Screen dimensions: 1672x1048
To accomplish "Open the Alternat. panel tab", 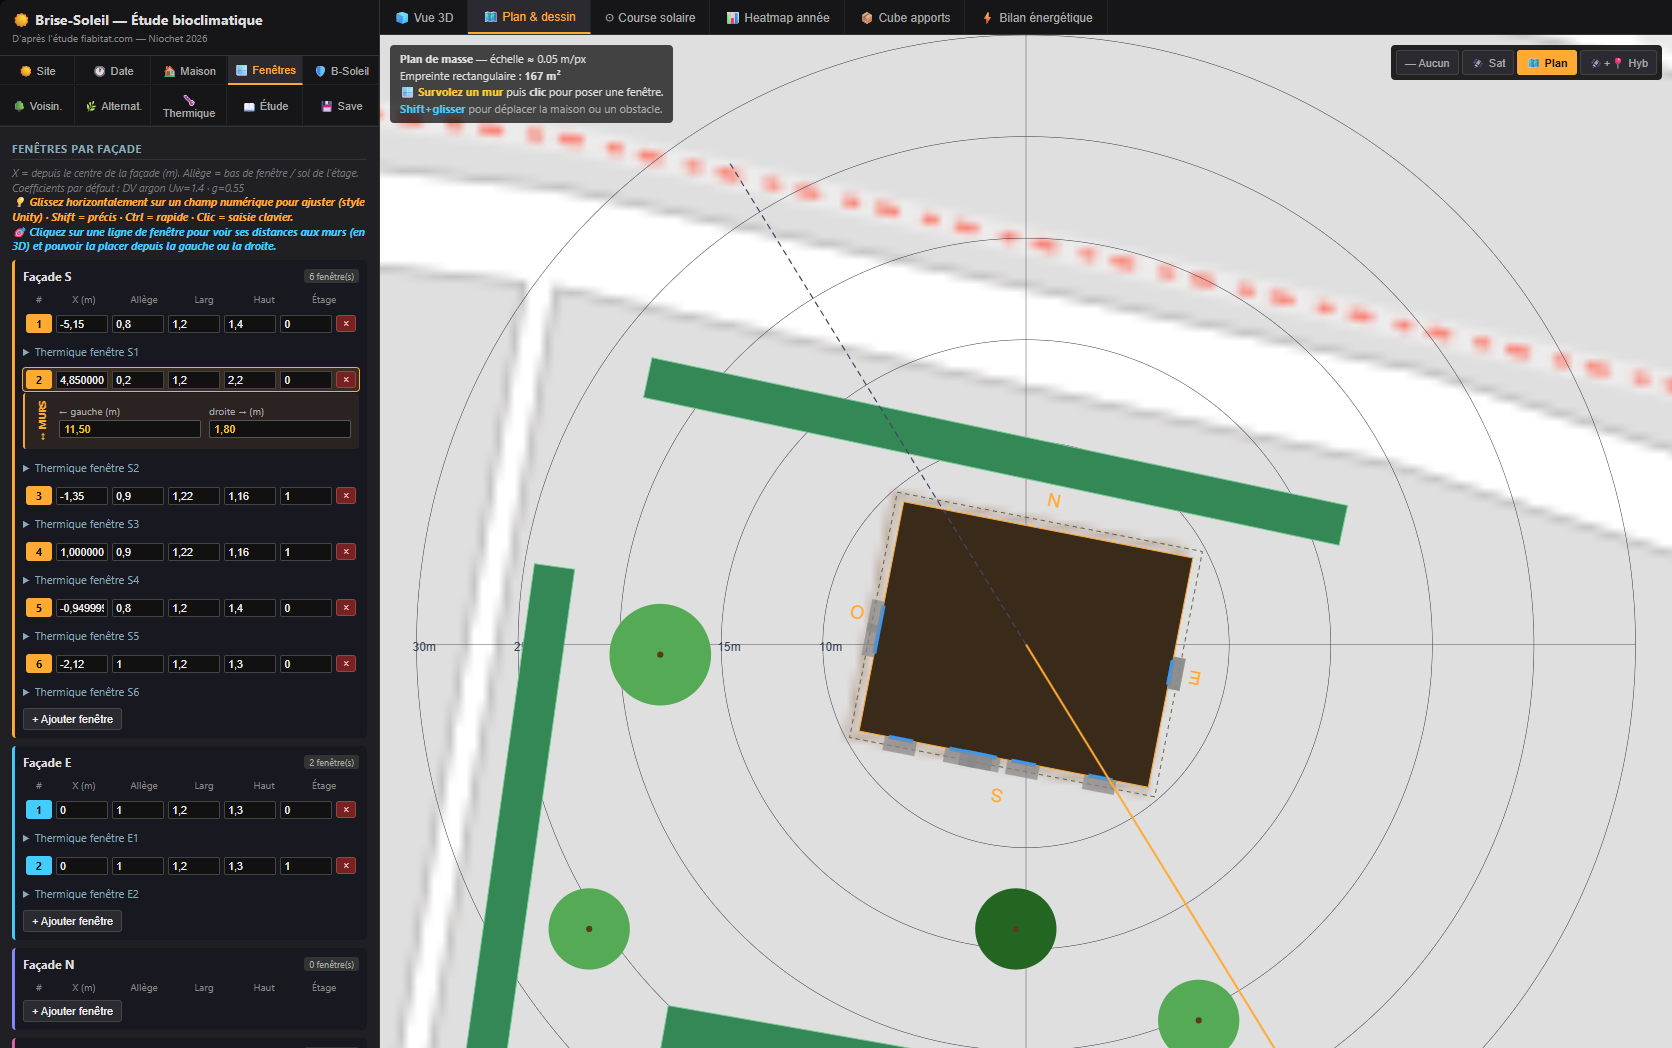I will 114,106.
